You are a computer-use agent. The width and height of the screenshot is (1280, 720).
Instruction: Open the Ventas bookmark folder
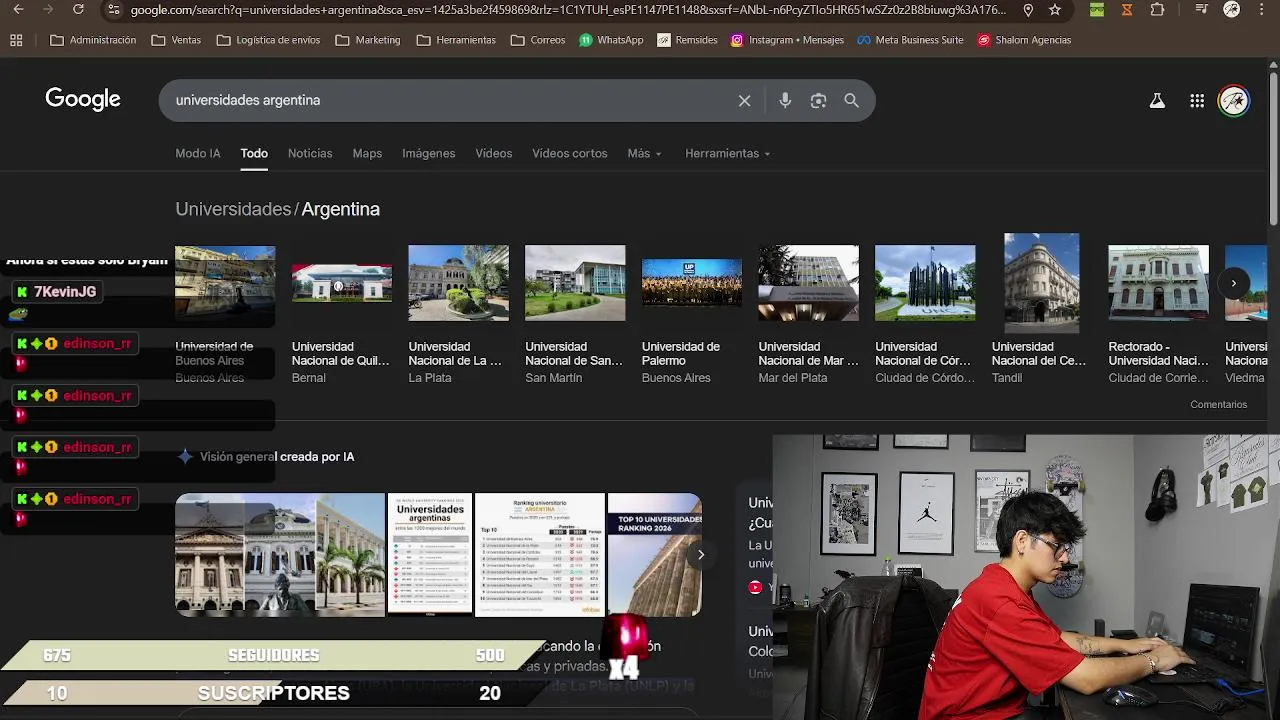click(176, 40)
